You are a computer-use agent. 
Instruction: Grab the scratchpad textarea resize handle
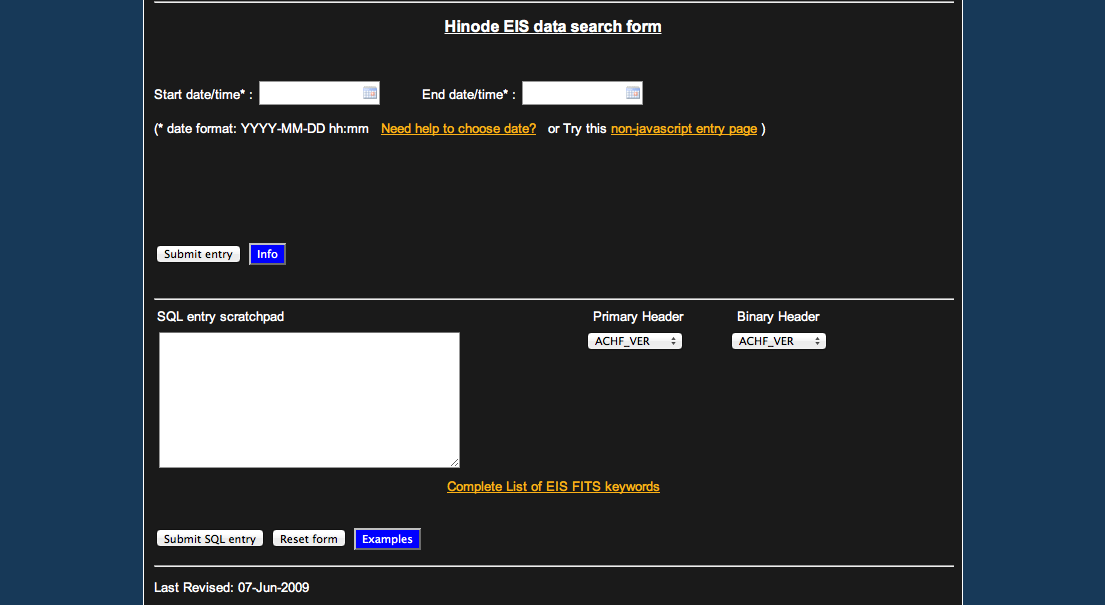[x=455, y=463]
